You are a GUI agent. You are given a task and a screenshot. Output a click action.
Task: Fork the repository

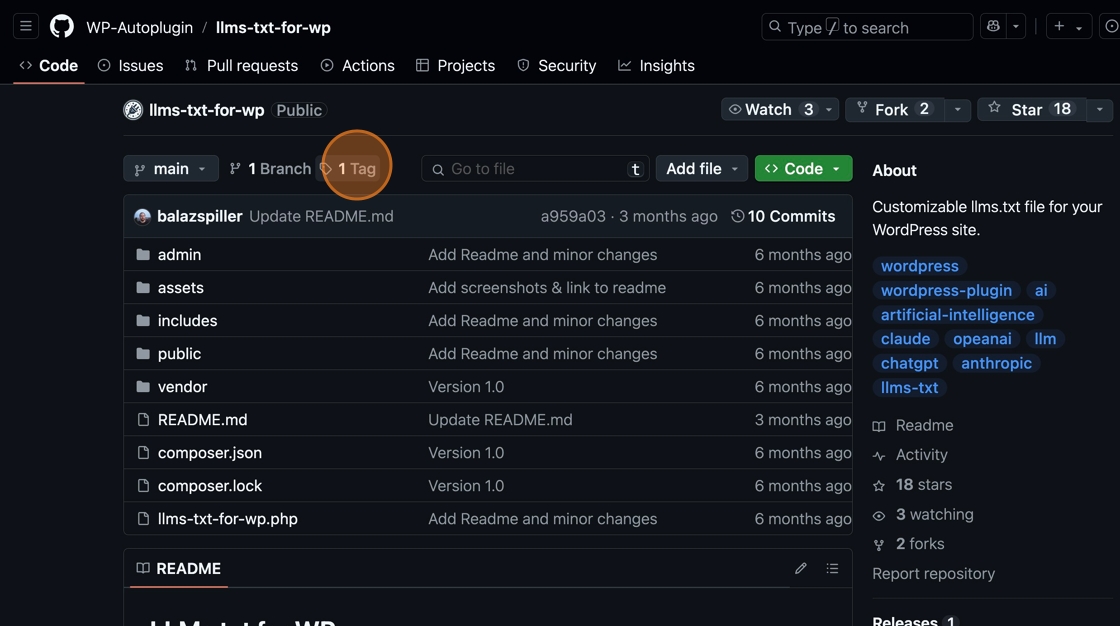click(895, 109)
